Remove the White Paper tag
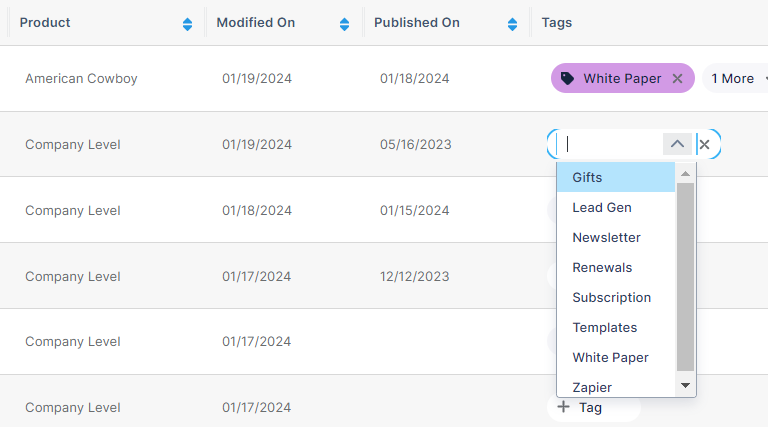Image resolution: width=768 pixels, height=427 pixels. (677, 79)
